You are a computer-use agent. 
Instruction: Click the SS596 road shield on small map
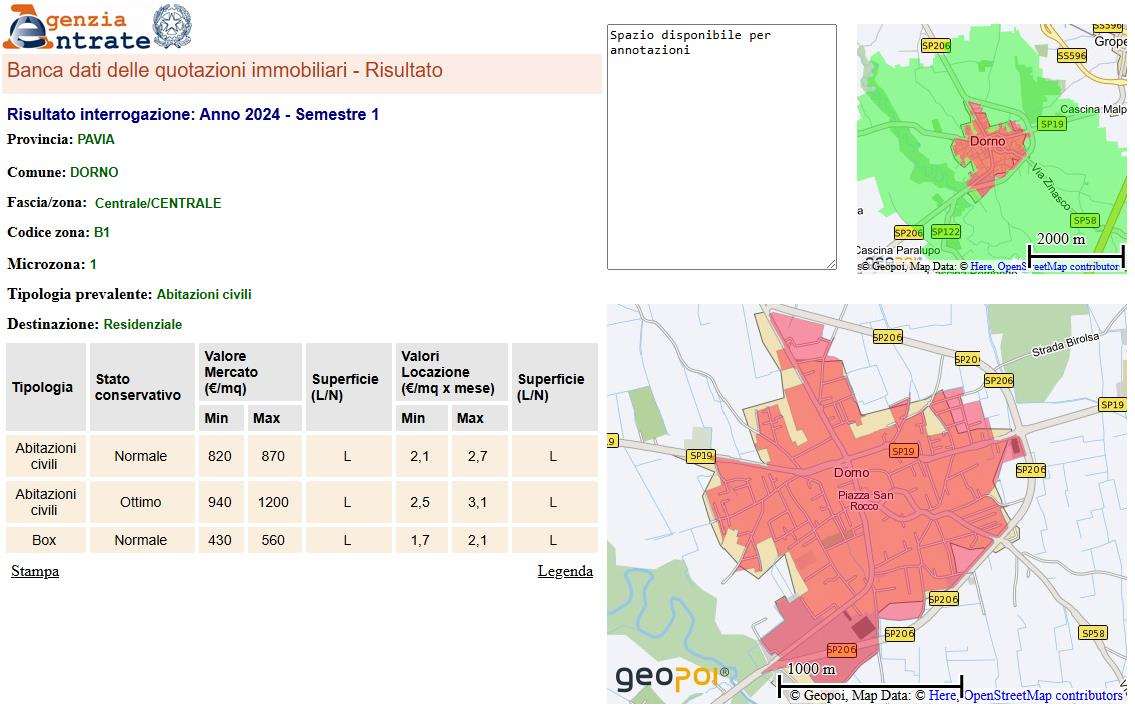[1070, 56]
